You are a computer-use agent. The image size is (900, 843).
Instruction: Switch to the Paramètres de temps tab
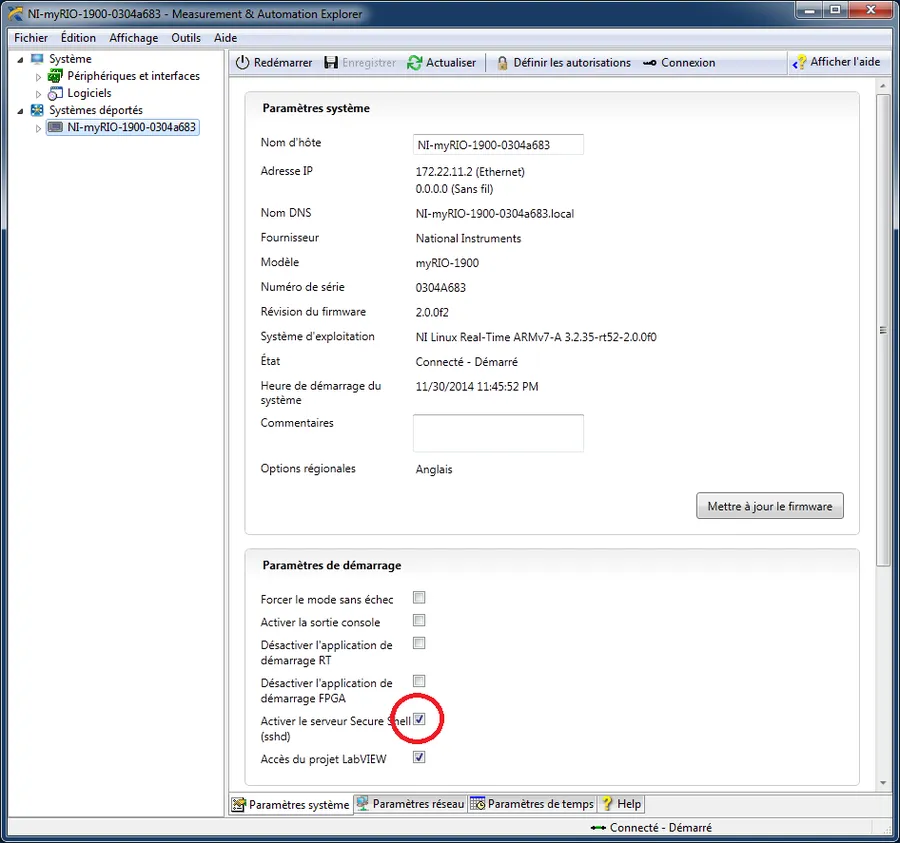coord(533,804)
